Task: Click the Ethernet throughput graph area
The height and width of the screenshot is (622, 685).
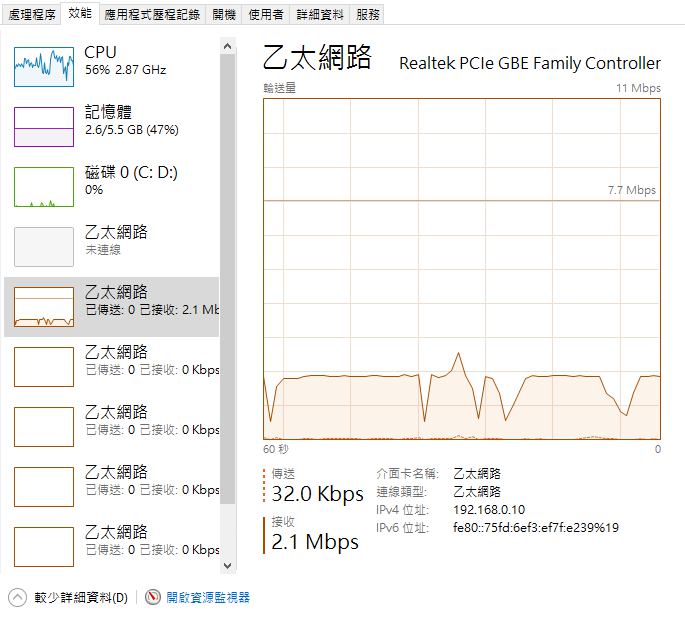Action: (461, 268)
